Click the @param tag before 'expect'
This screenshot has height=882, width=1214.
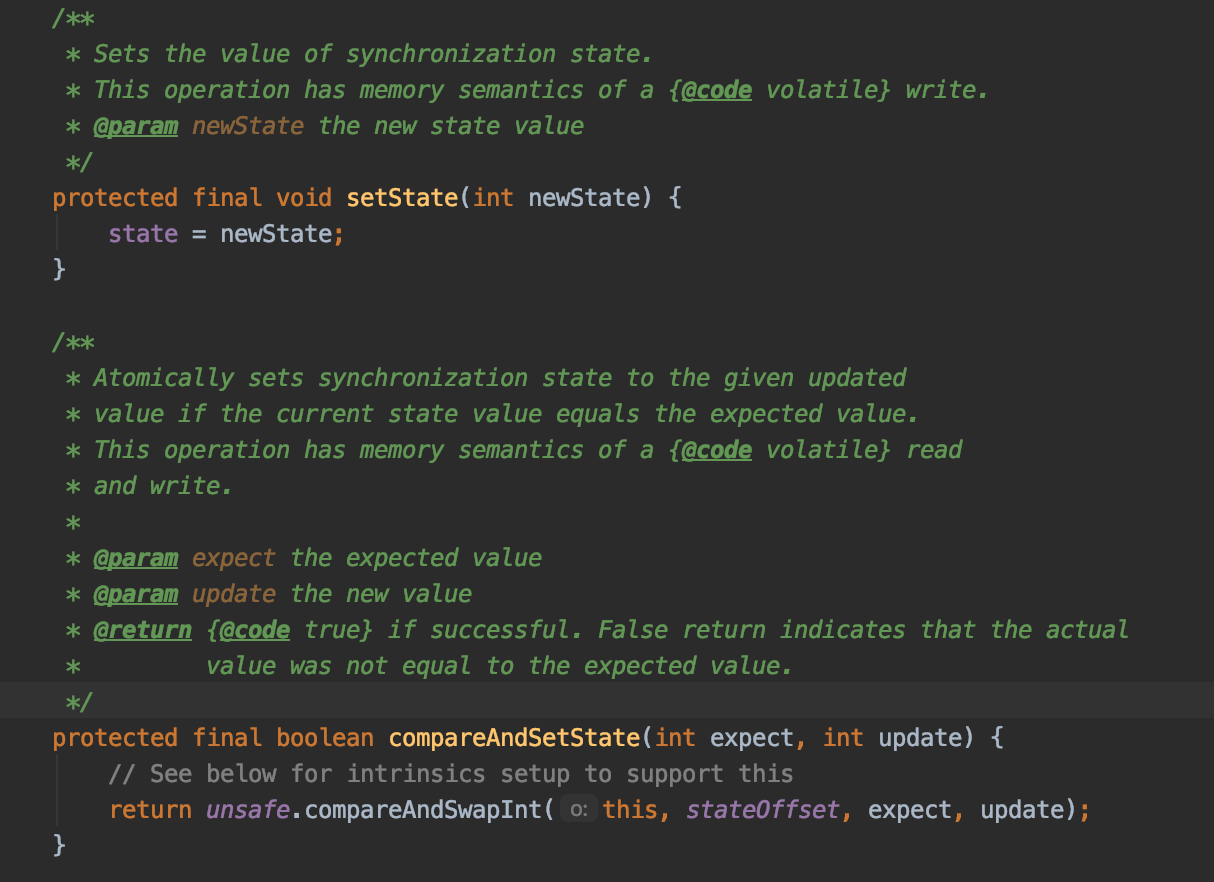coord(136,558)
